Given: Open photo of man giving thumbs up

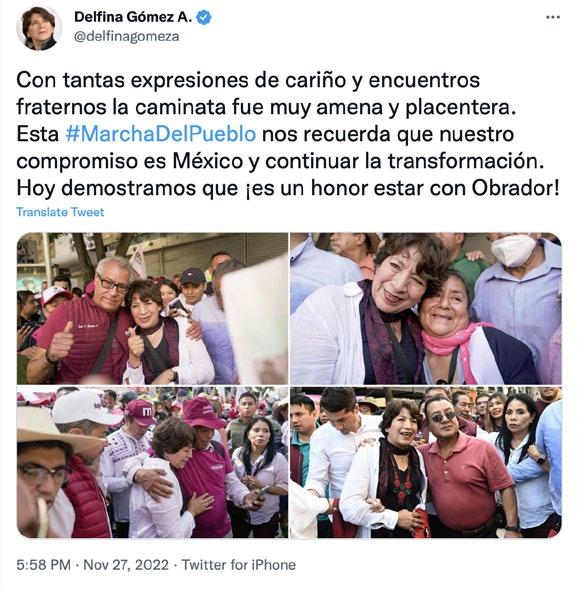Looking at the screenshot, I should click(x=152, y=308).
